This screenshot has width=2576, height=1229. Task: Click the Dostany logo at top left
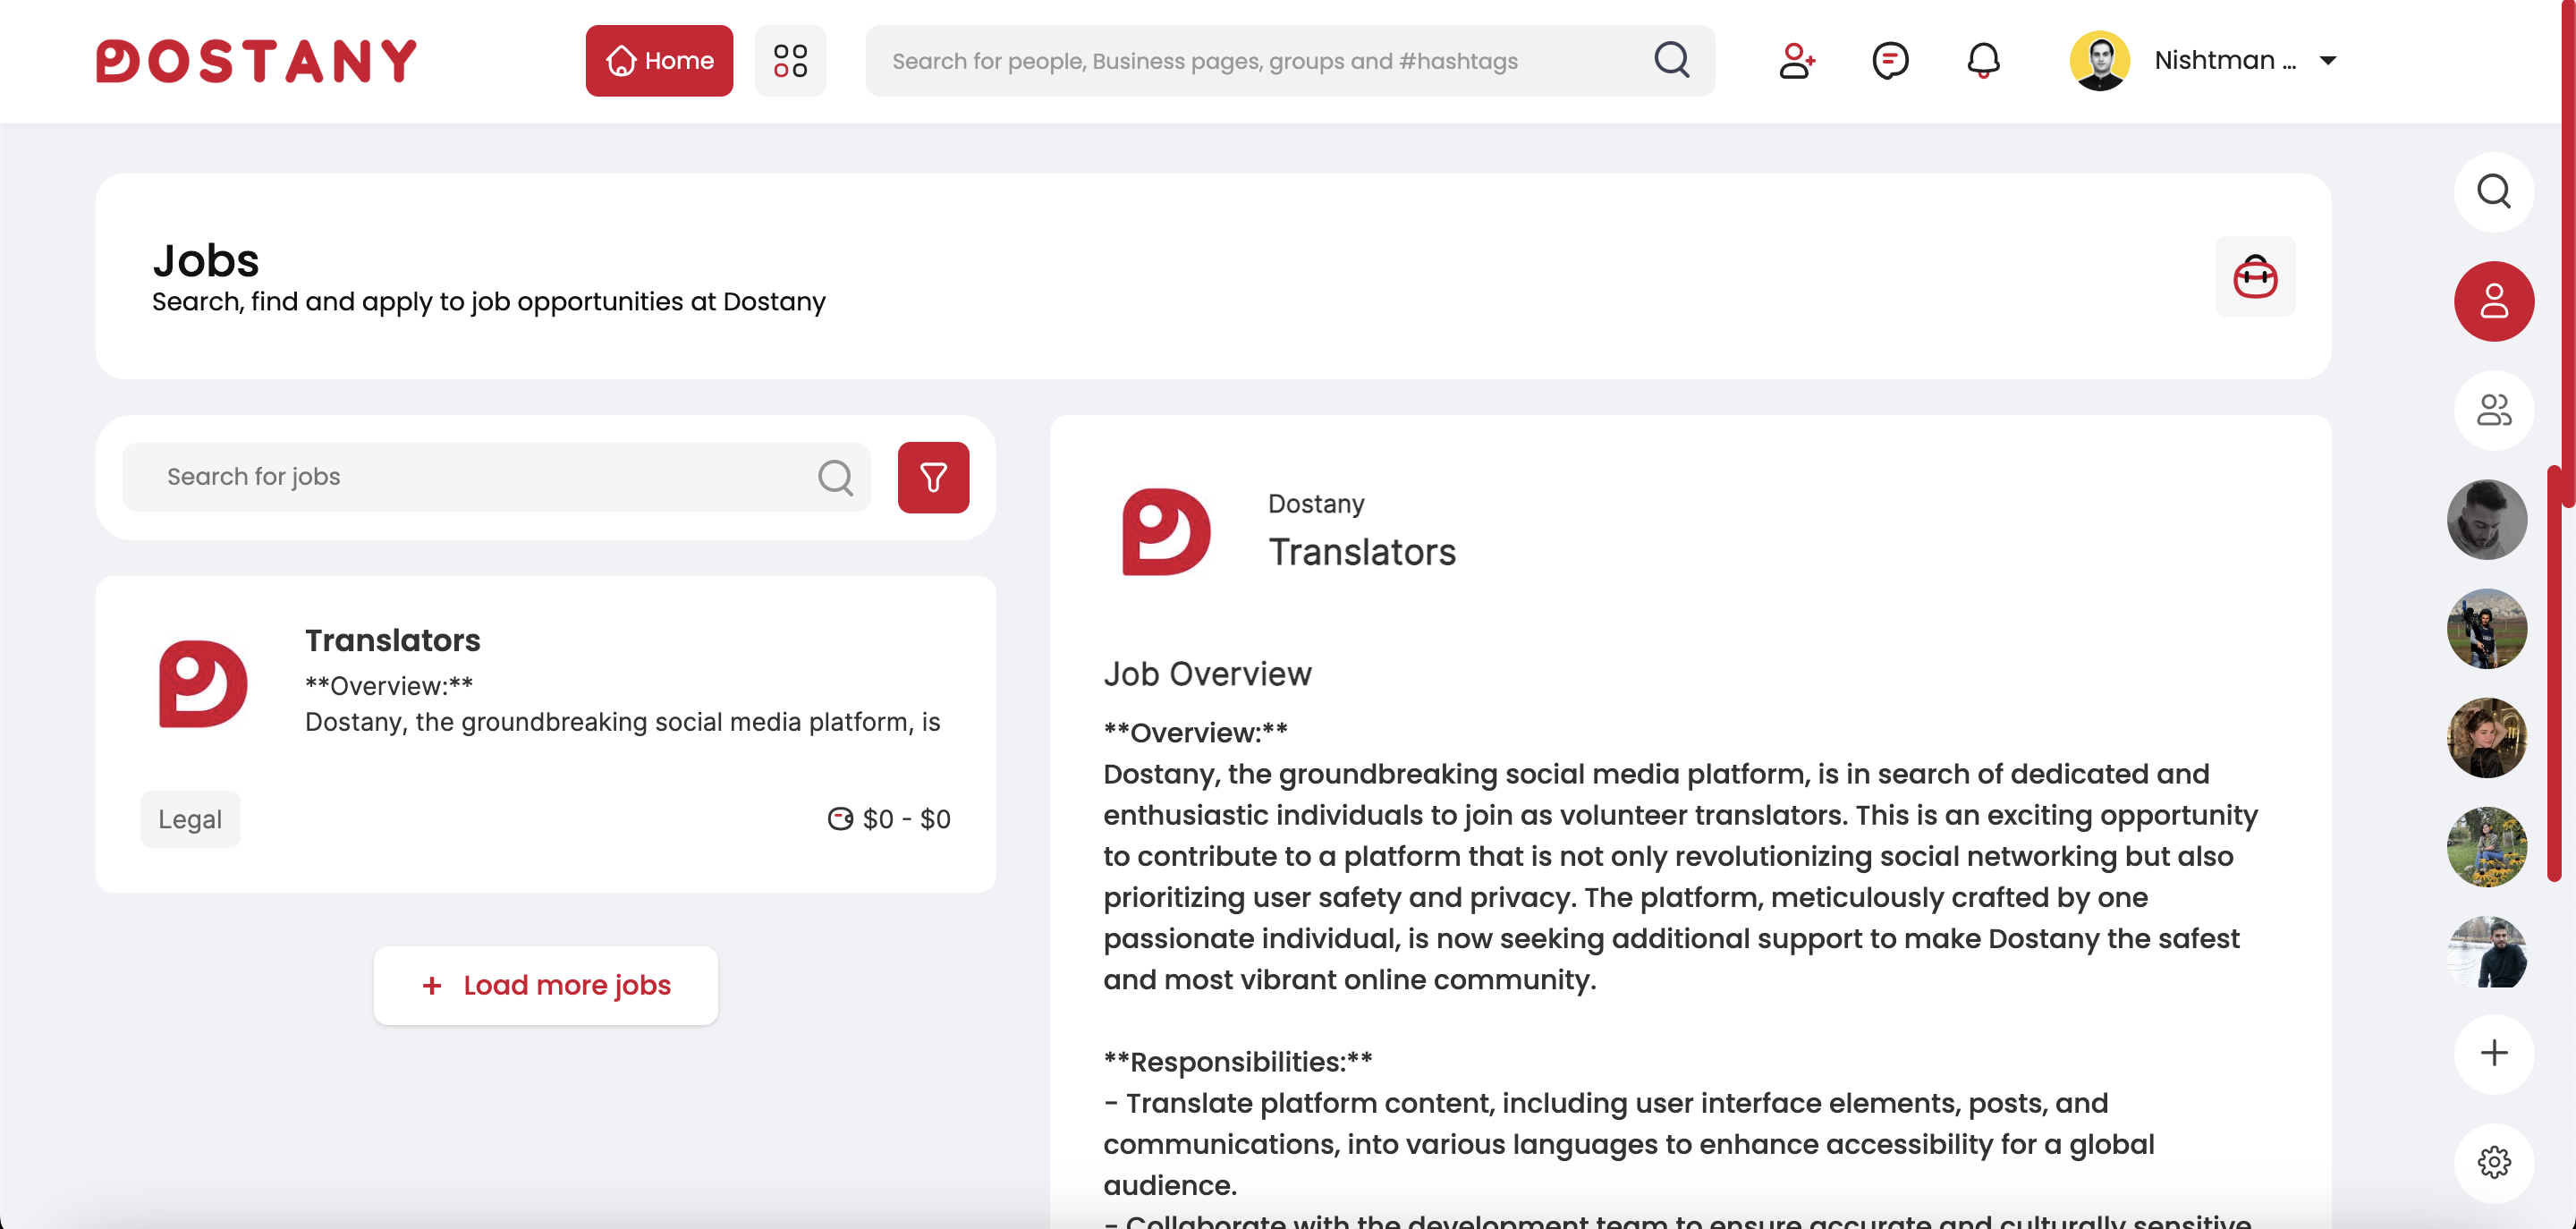coord(257,61)
